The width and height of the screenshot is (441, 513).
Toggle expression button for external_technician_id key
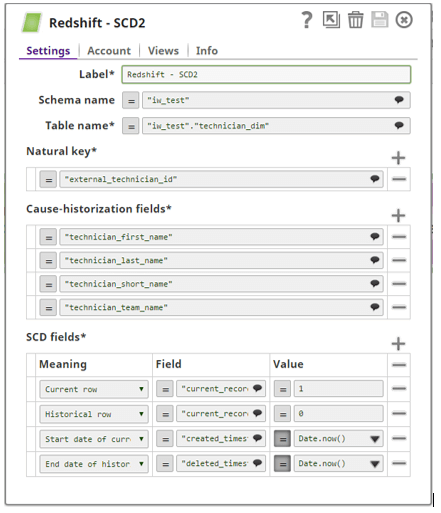click(48, 179)
